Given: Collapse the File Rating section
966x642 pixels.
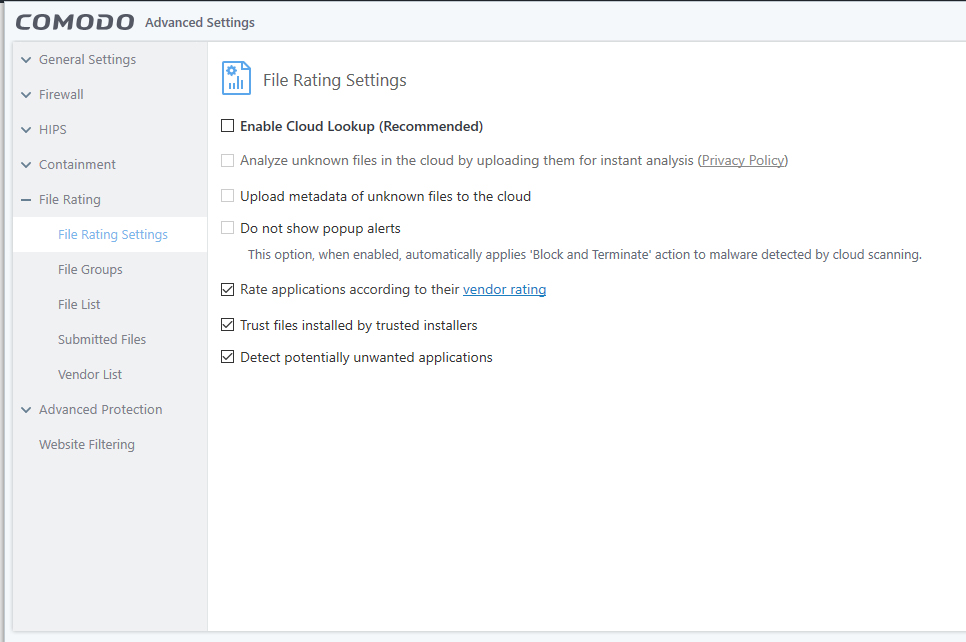Looking at the screenshot, I should (x=26, y=200).
